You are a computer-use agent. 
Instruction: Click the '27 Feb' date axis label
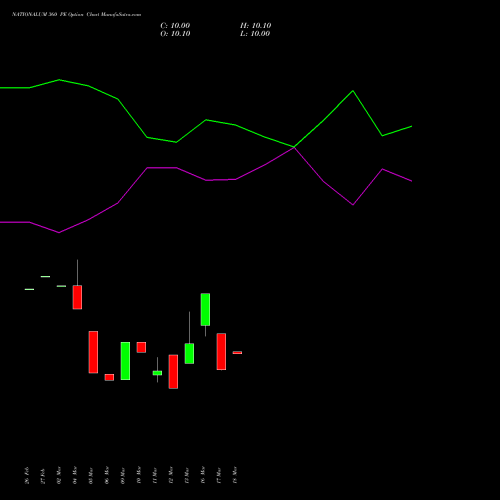point(43,475)
